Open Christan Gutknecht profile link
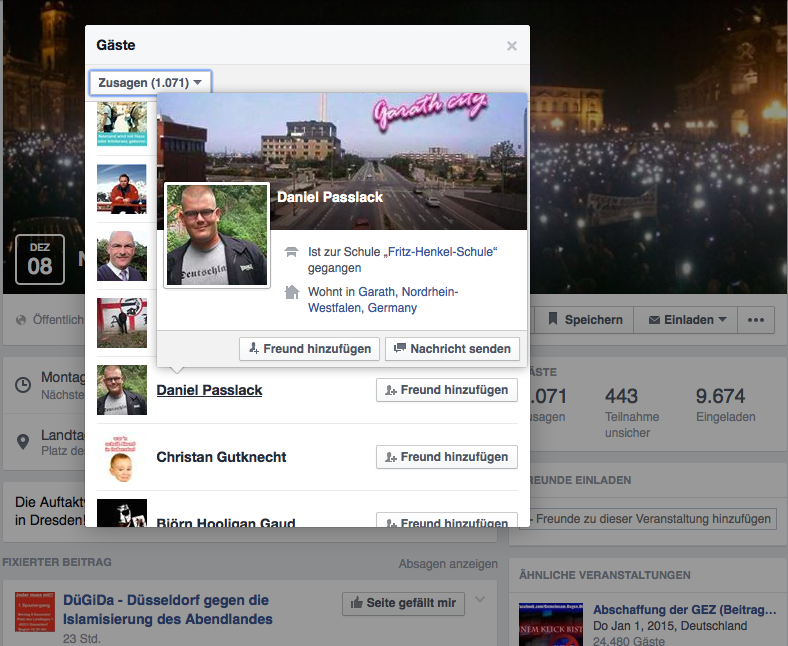The image size is (788, 646). point(221,457)
